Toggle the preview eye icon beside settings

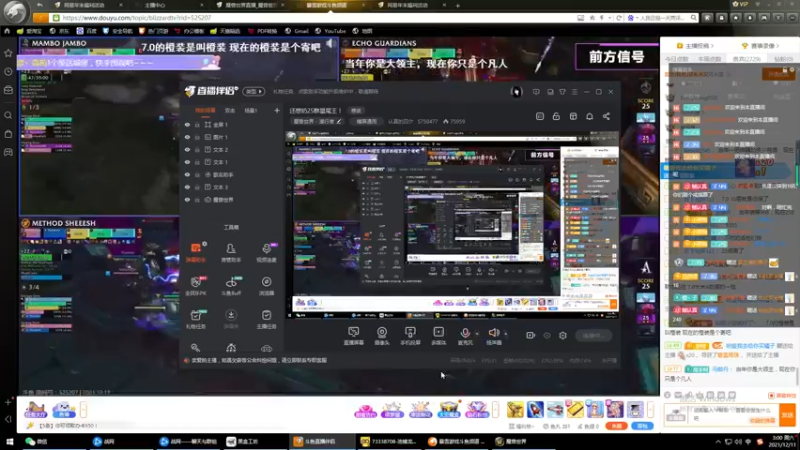point(547,335)
